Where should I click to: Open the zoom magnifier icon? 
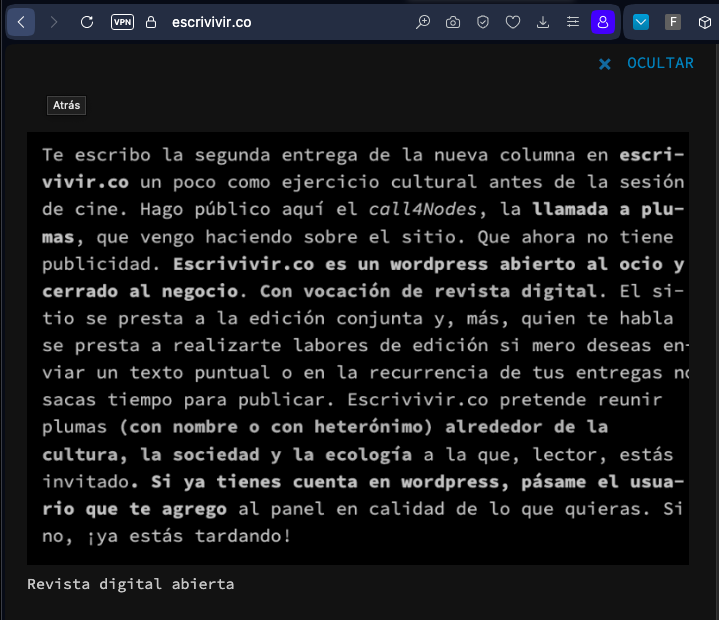pyautogui.click(x=423, y=22)
